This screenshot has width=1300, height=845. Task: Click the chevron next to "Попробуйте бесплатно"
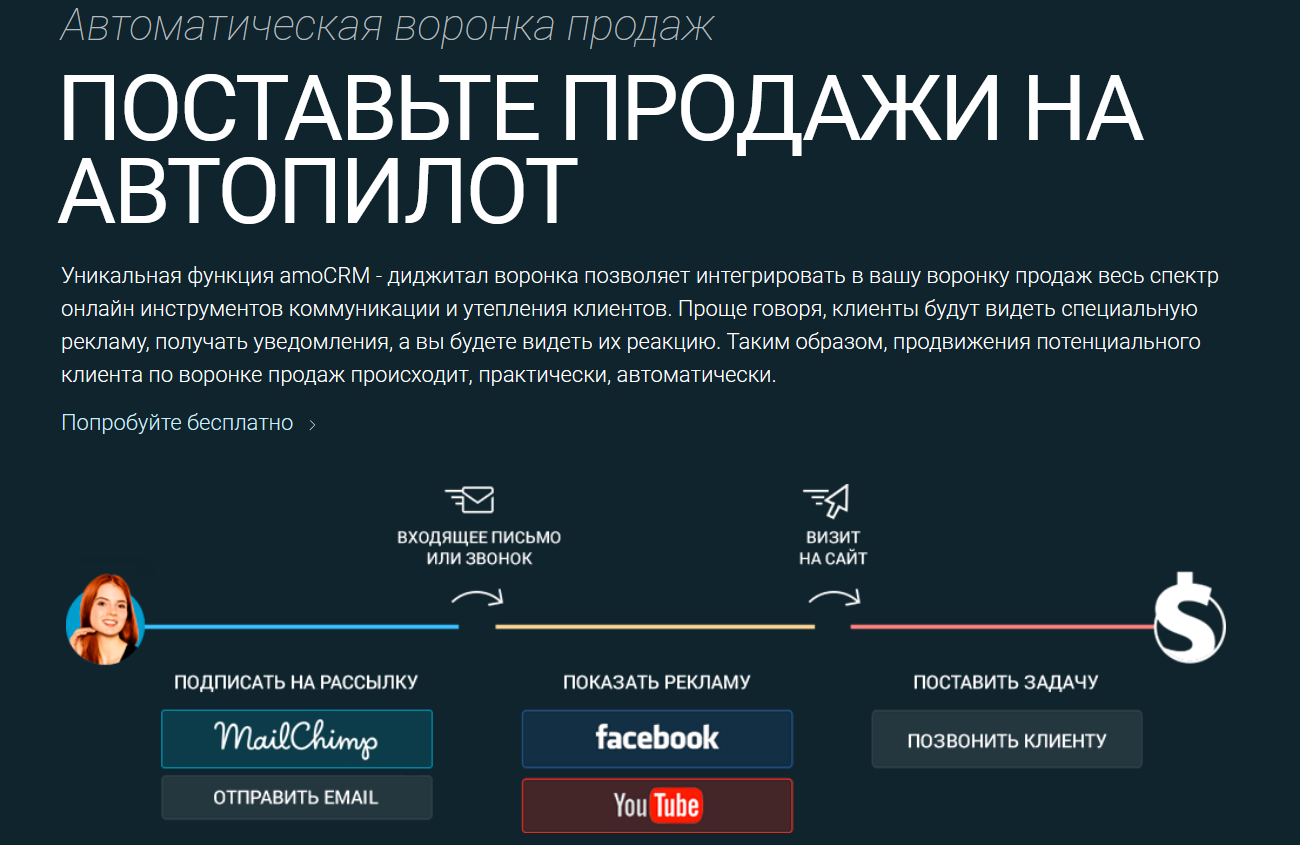312,424
